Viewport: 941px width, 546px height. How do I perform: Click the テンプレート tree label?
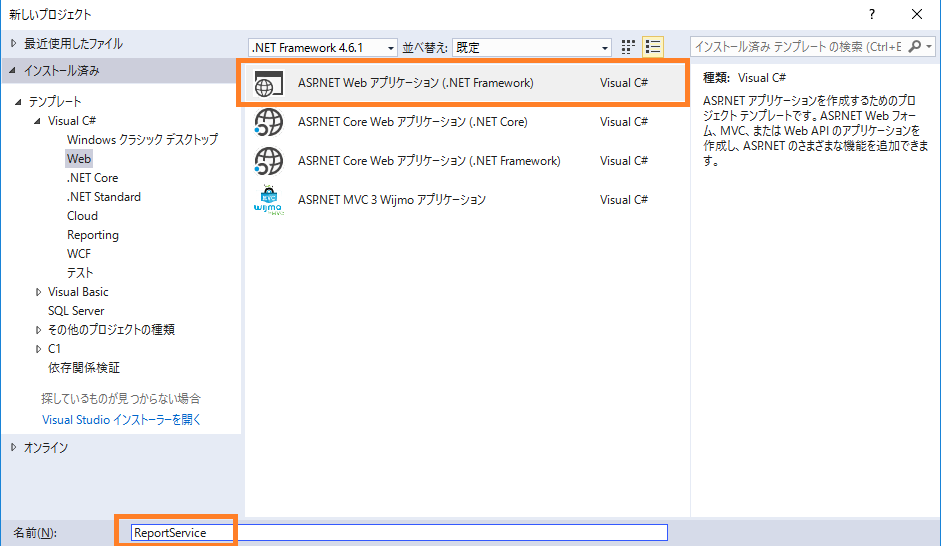tap(55, 101)
